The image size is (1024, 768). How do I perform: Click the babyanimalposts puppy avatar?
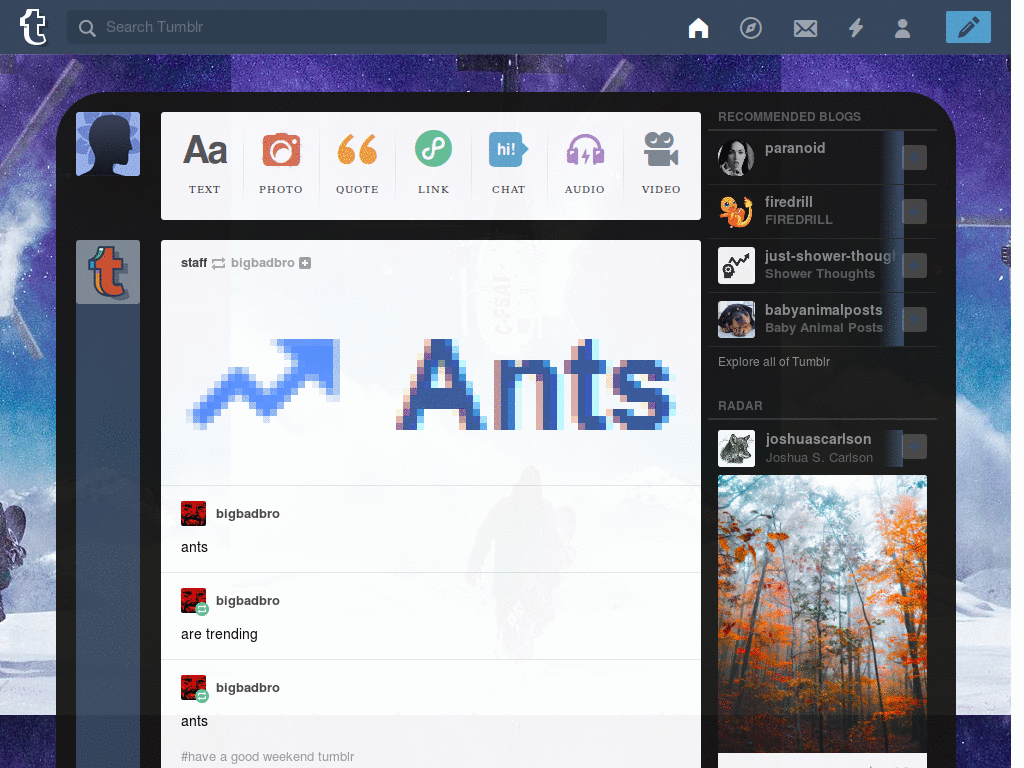pyautogui.click(x=736, y=319)
